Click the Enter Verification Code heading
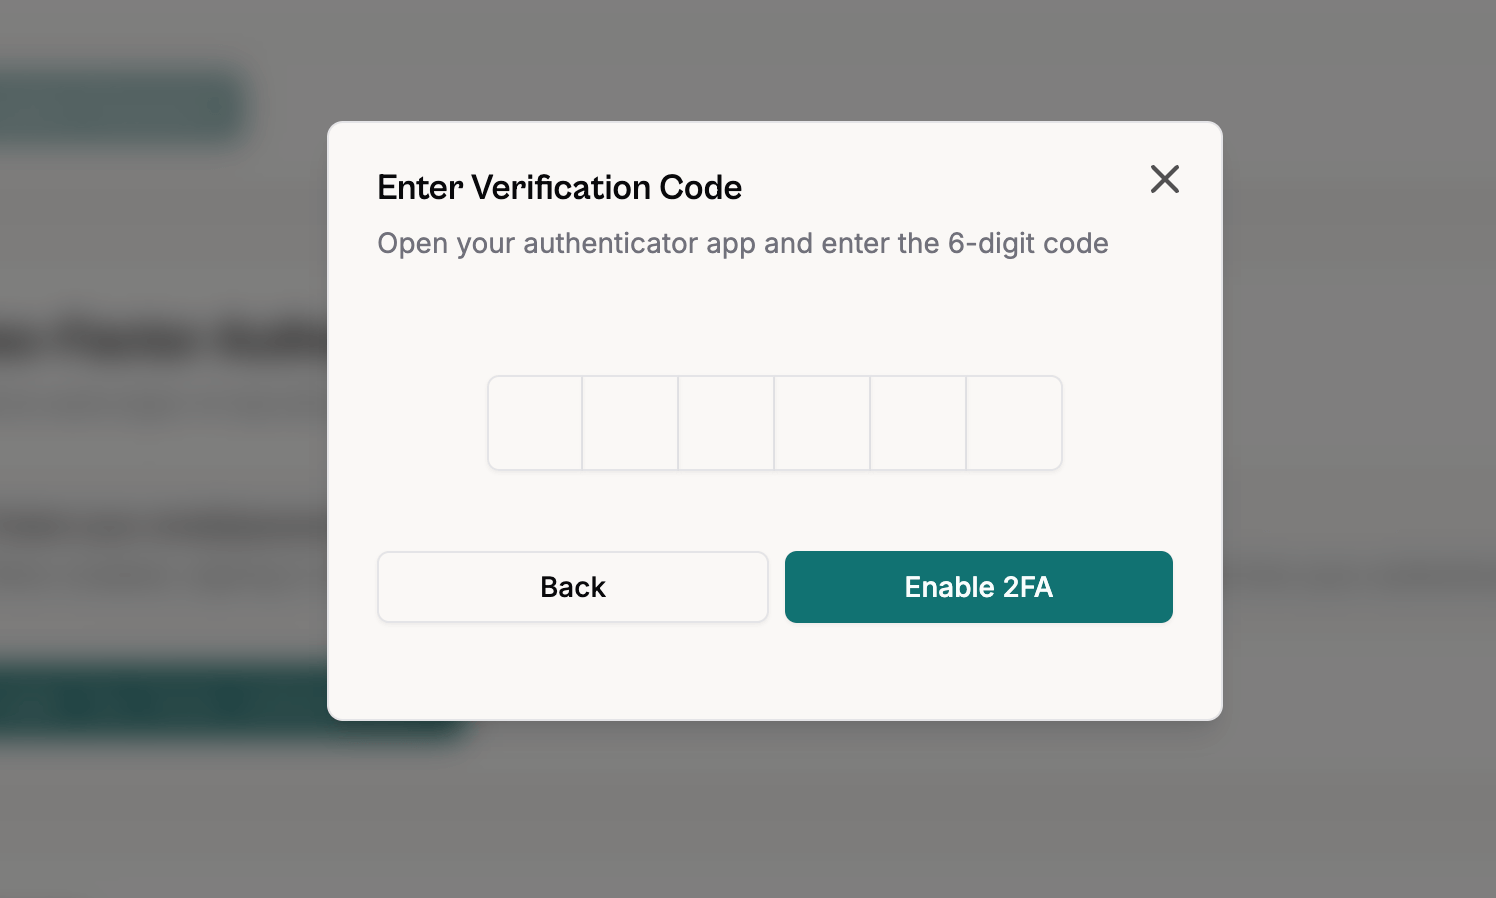 (x=559, y=187)
